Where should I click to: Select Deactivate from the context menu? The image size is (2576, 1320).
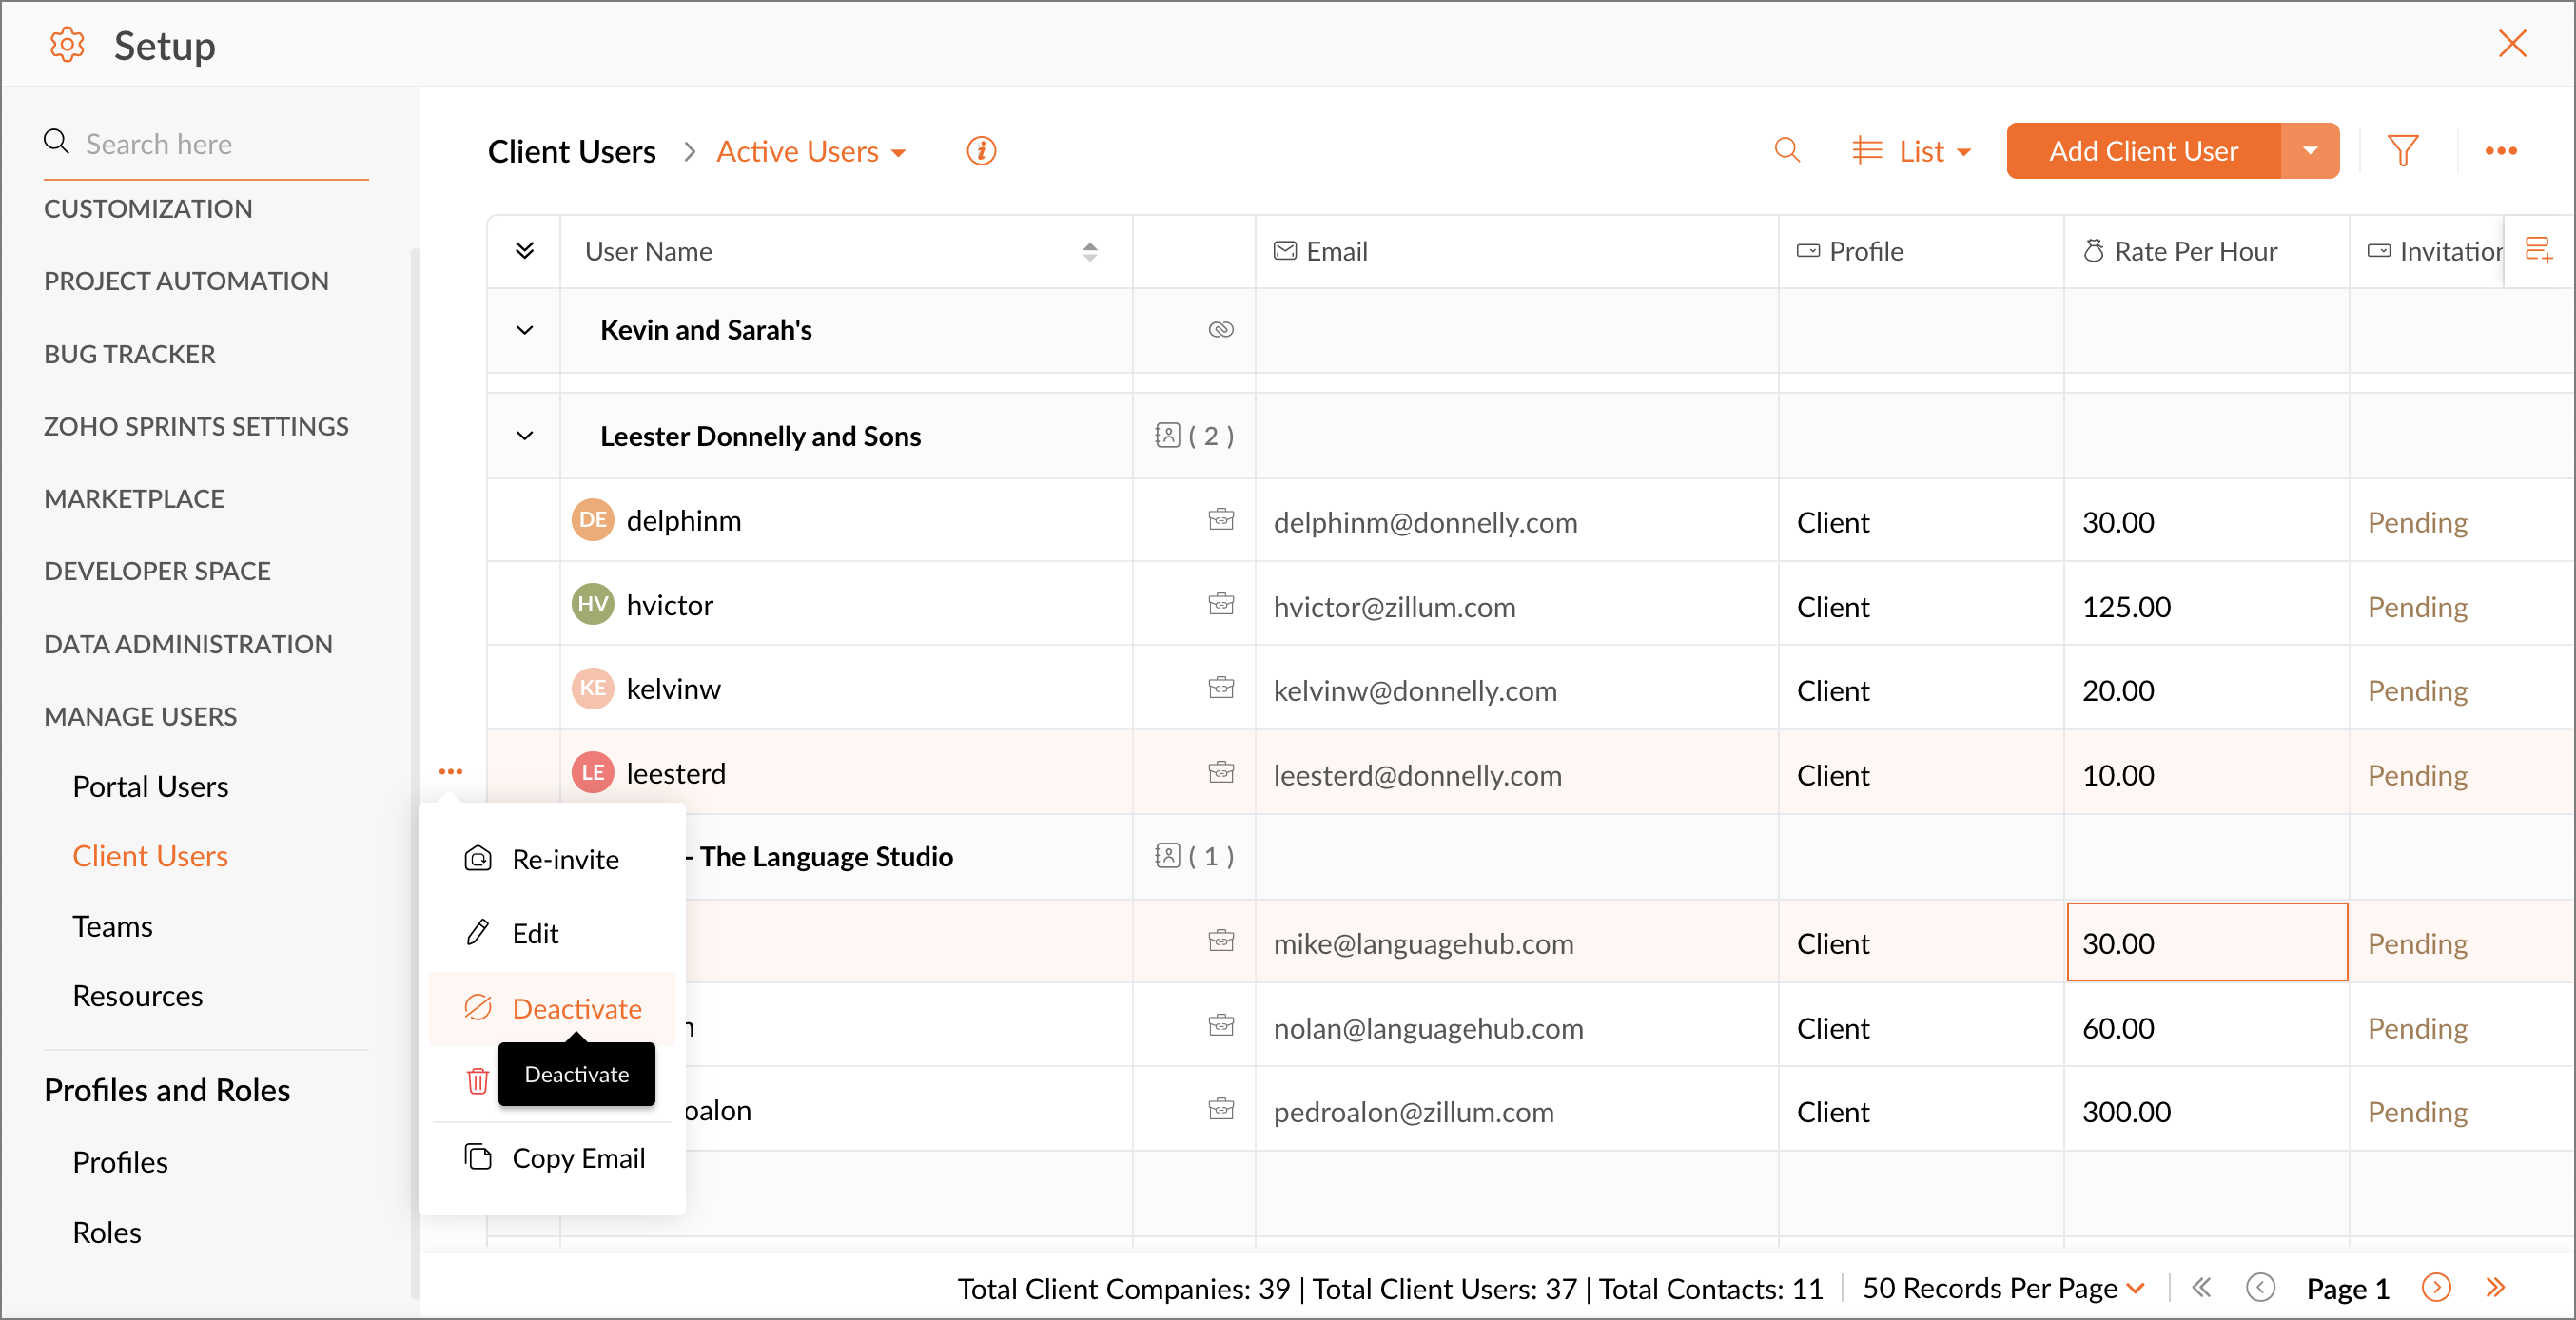[x=576, y=1008]
